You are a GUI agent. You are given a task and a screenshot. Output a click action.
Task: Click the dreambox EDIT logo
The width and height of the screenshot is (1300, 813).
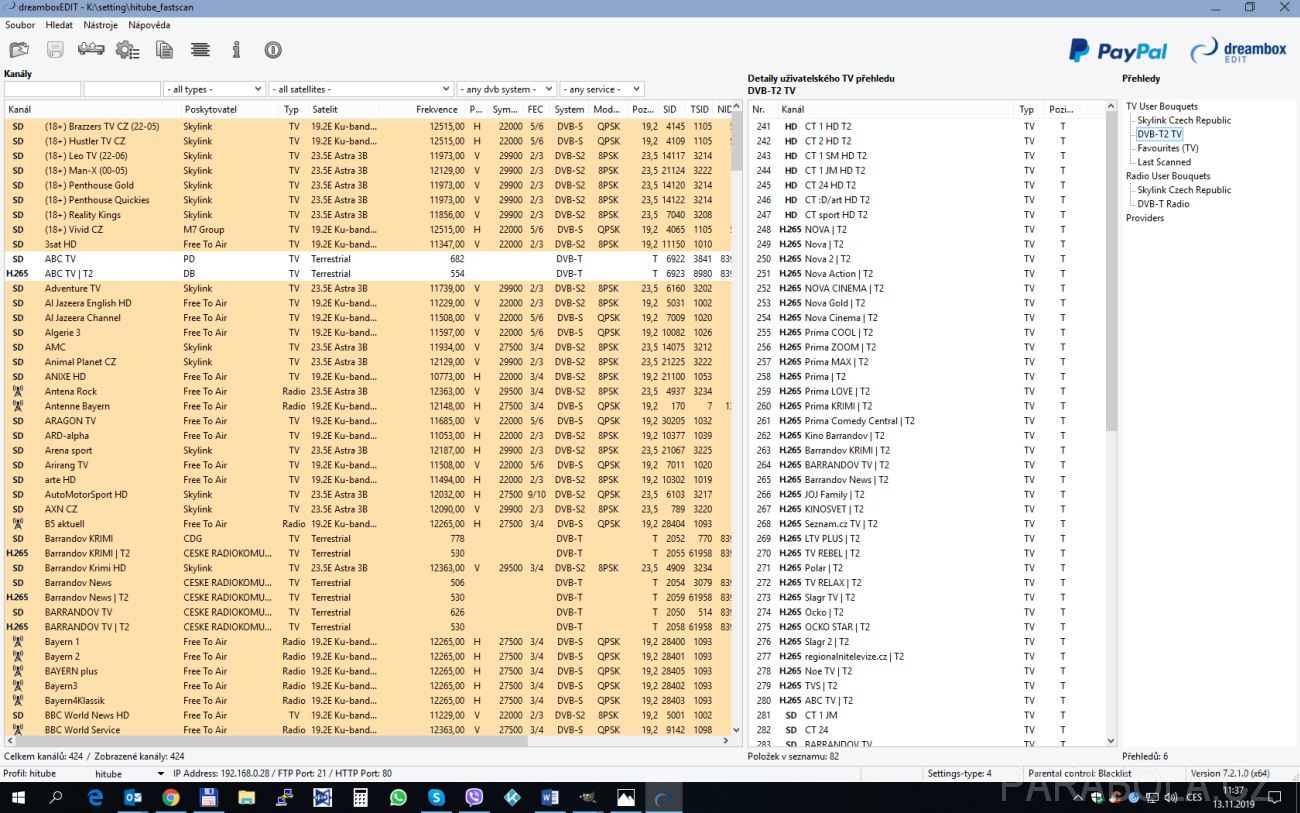click(1238, 50)
